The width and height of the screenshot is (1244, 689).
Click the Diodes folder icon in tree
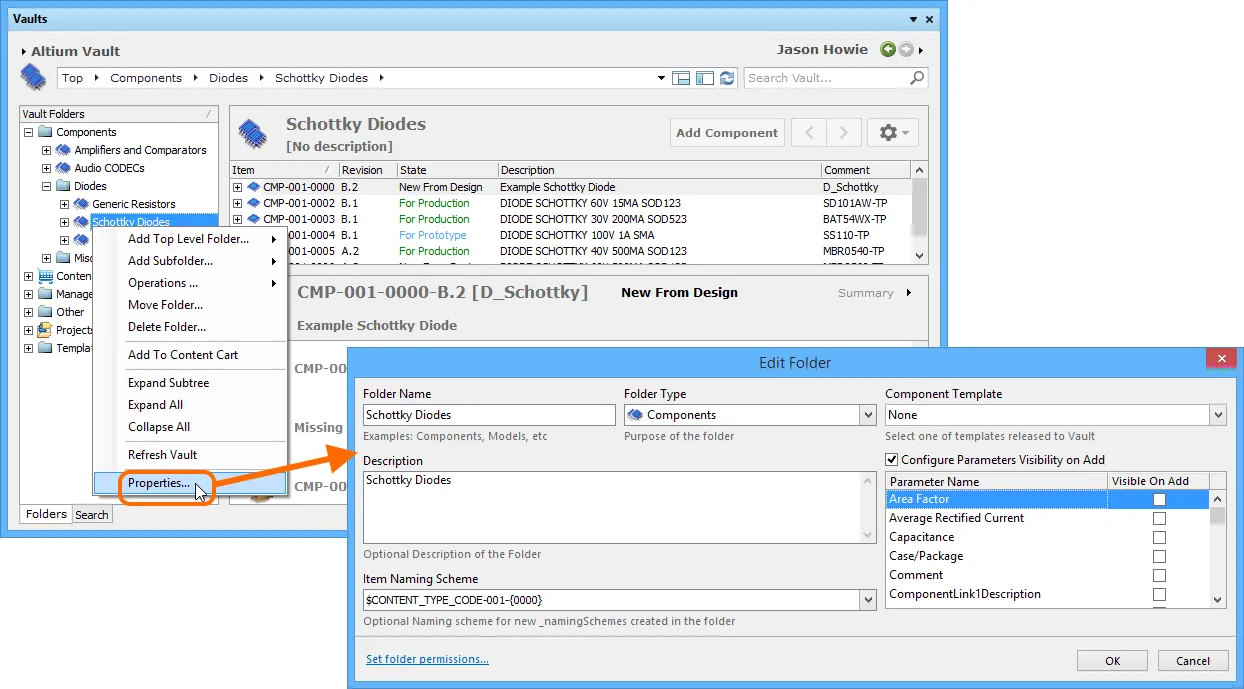pyautogui.click(x=63, y=186)
